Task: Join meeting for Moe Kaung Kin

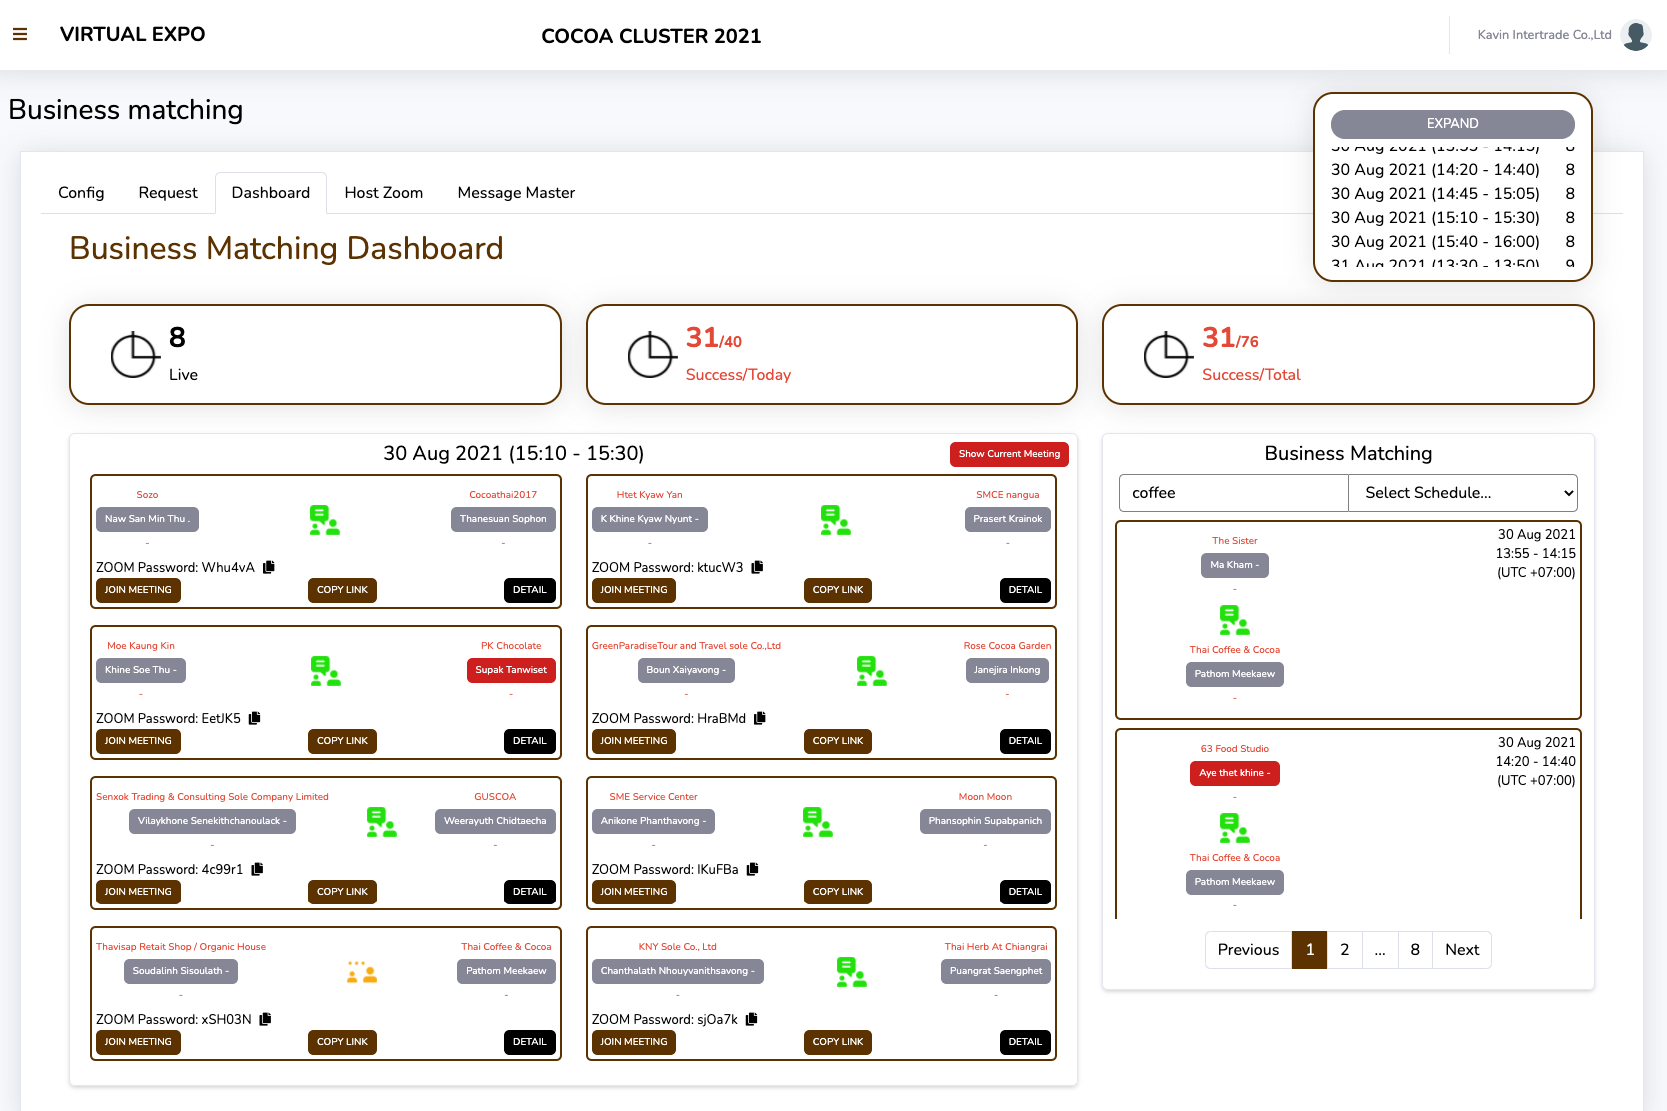Action: pos(138,741)
